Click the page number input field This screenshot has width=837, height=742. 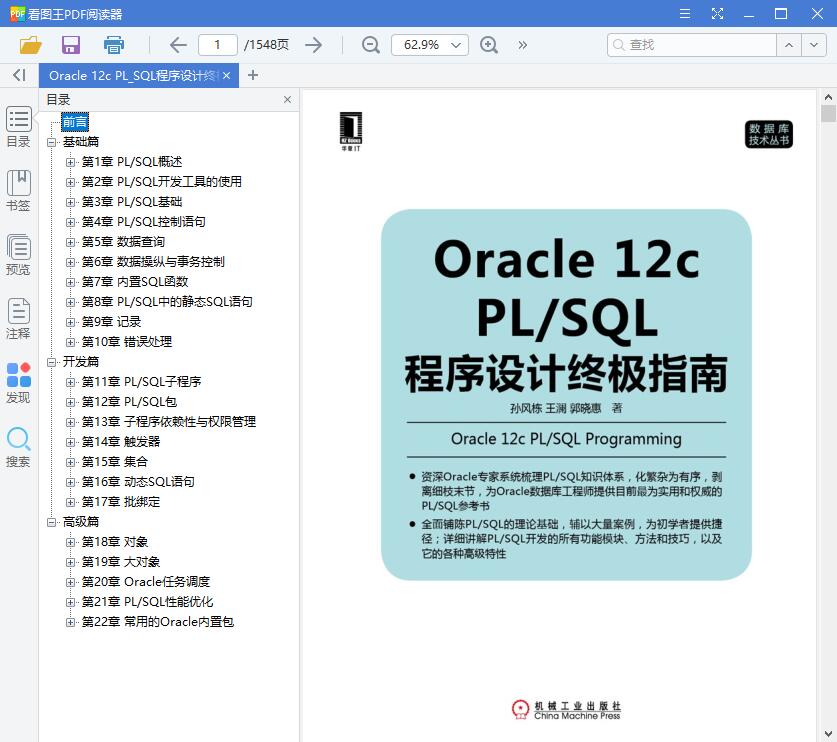pyautogui.click(x=217, y=45)
